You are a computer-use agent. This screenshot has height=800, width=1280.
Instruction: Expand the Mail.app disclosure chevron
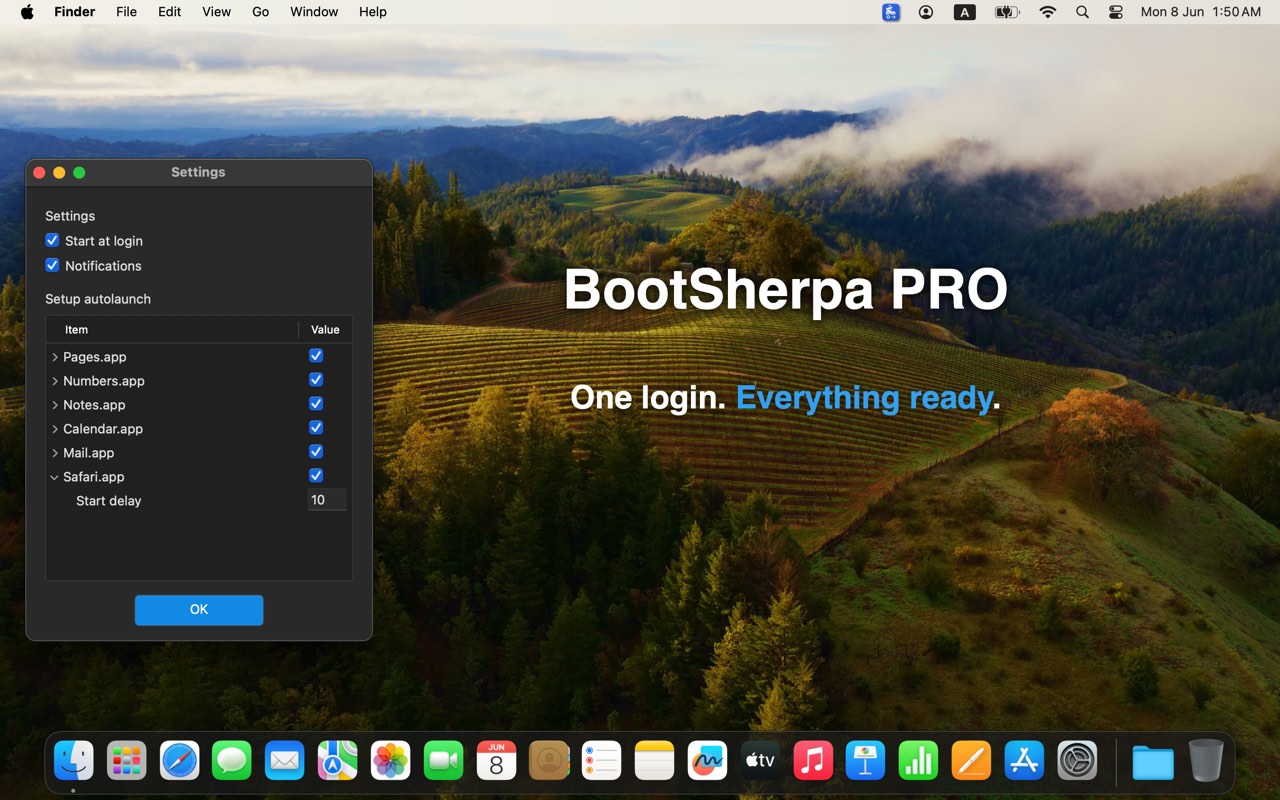[55, 453]
